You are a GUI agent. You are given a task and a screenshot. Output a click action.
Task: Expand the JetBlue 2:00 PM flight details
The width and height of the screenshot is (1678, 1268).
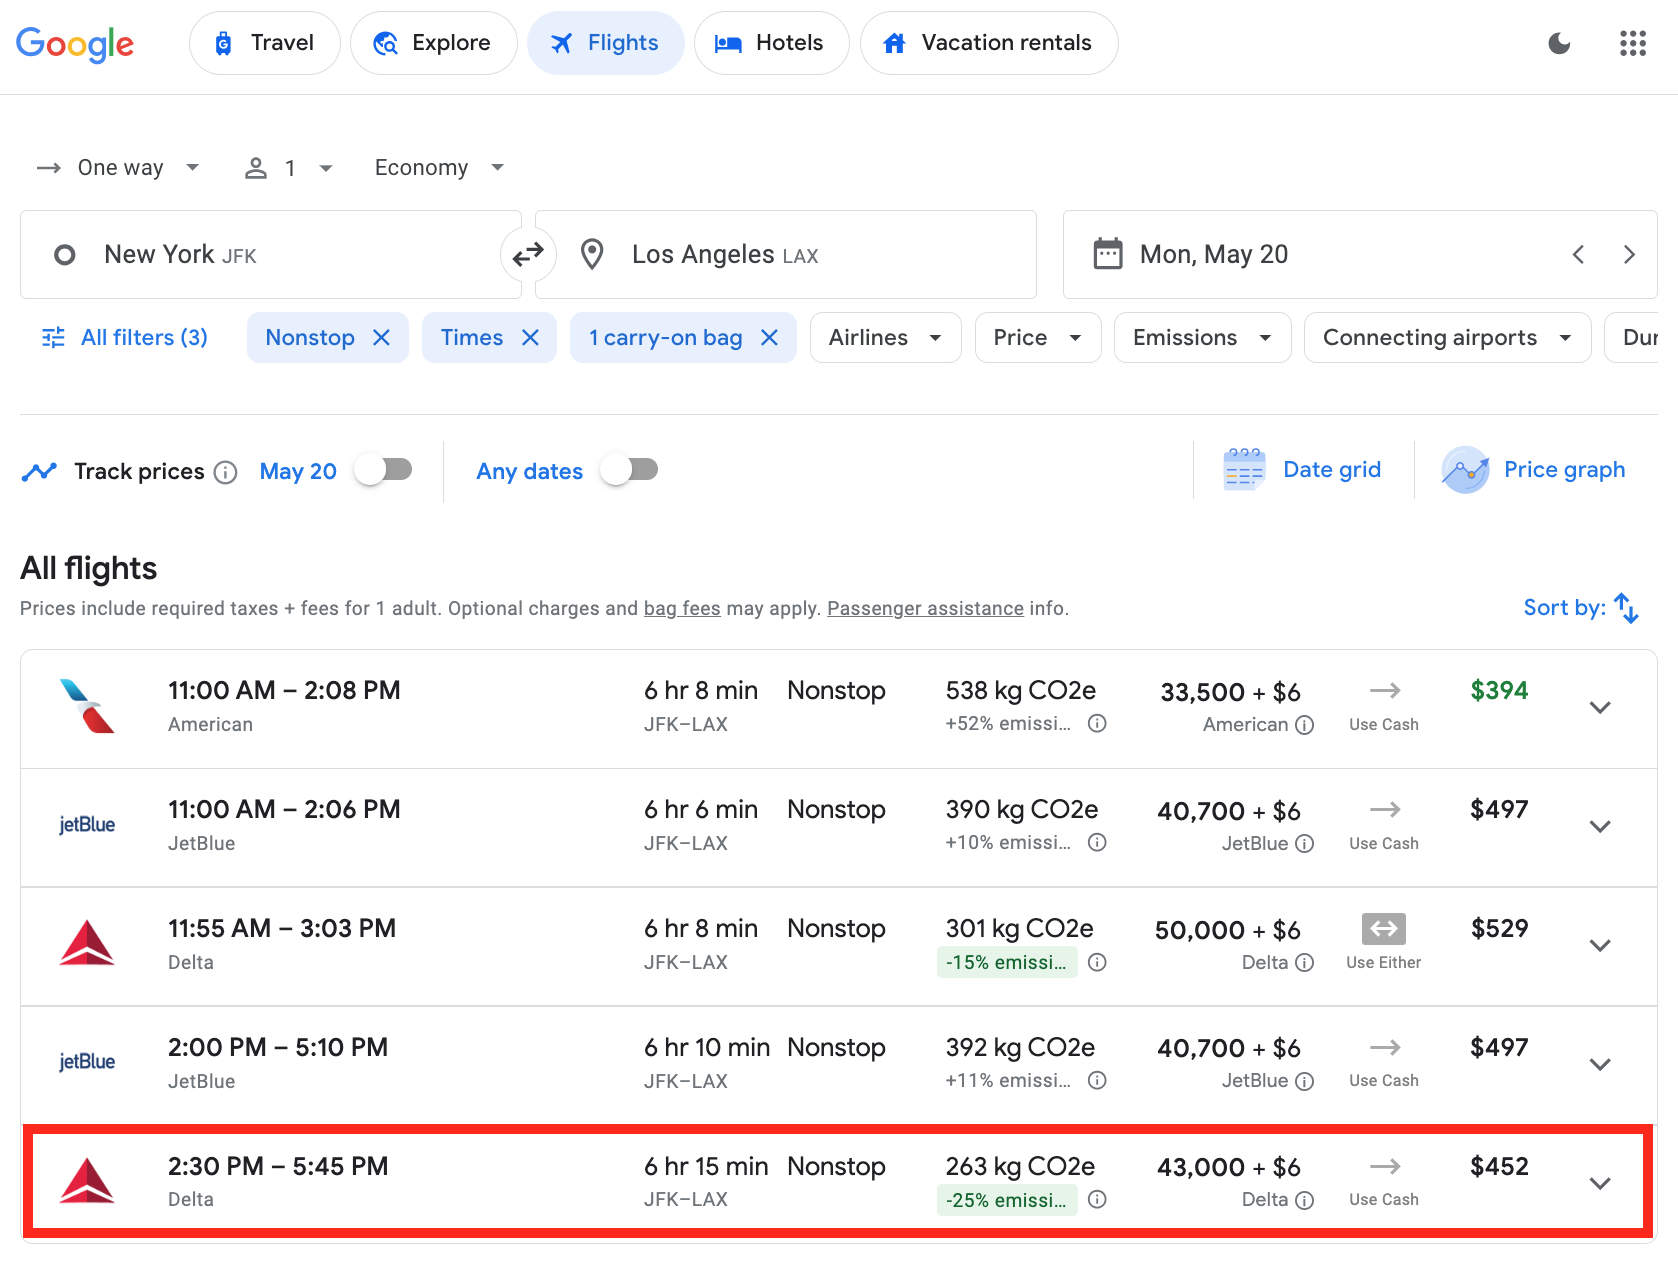1600,1065
